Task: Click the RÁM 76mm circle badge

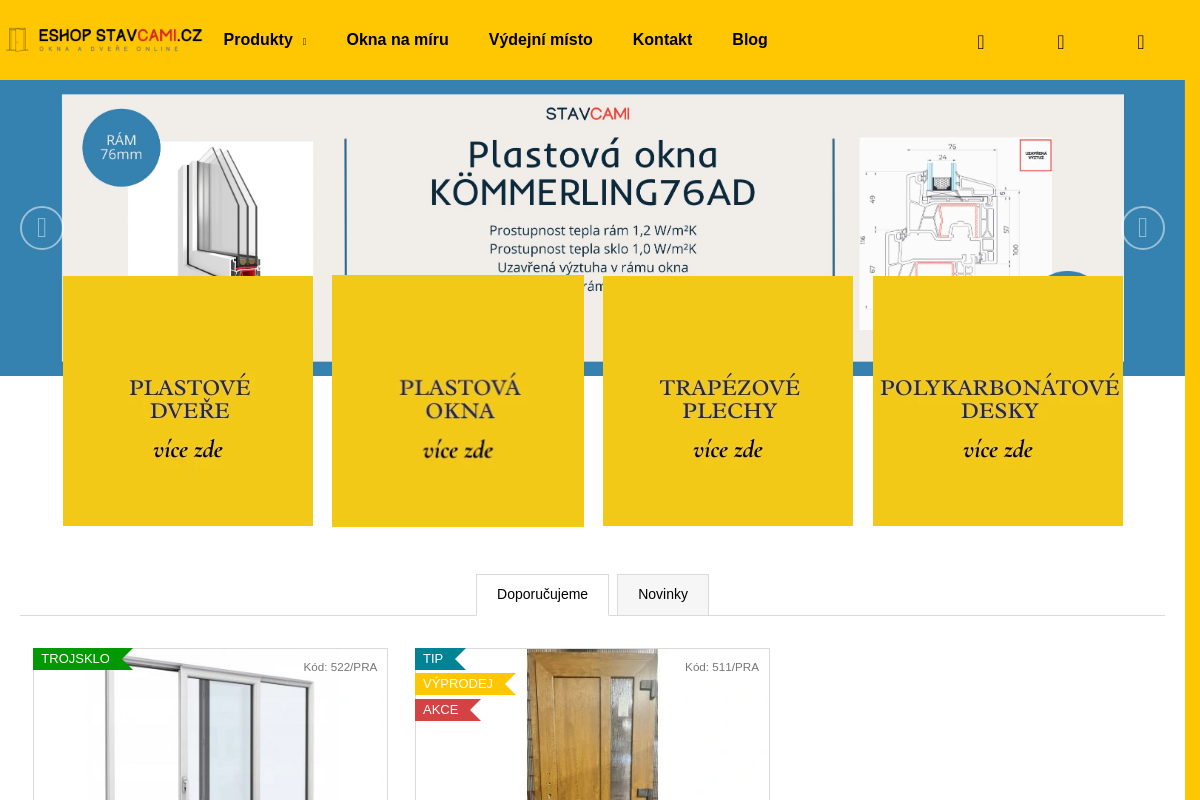Action: pos(121,148)
